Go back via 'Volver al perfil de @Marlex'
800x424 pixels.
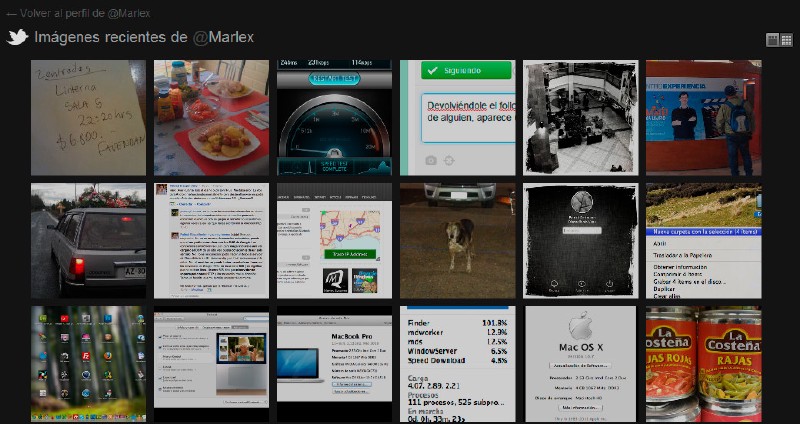point(78,13)
